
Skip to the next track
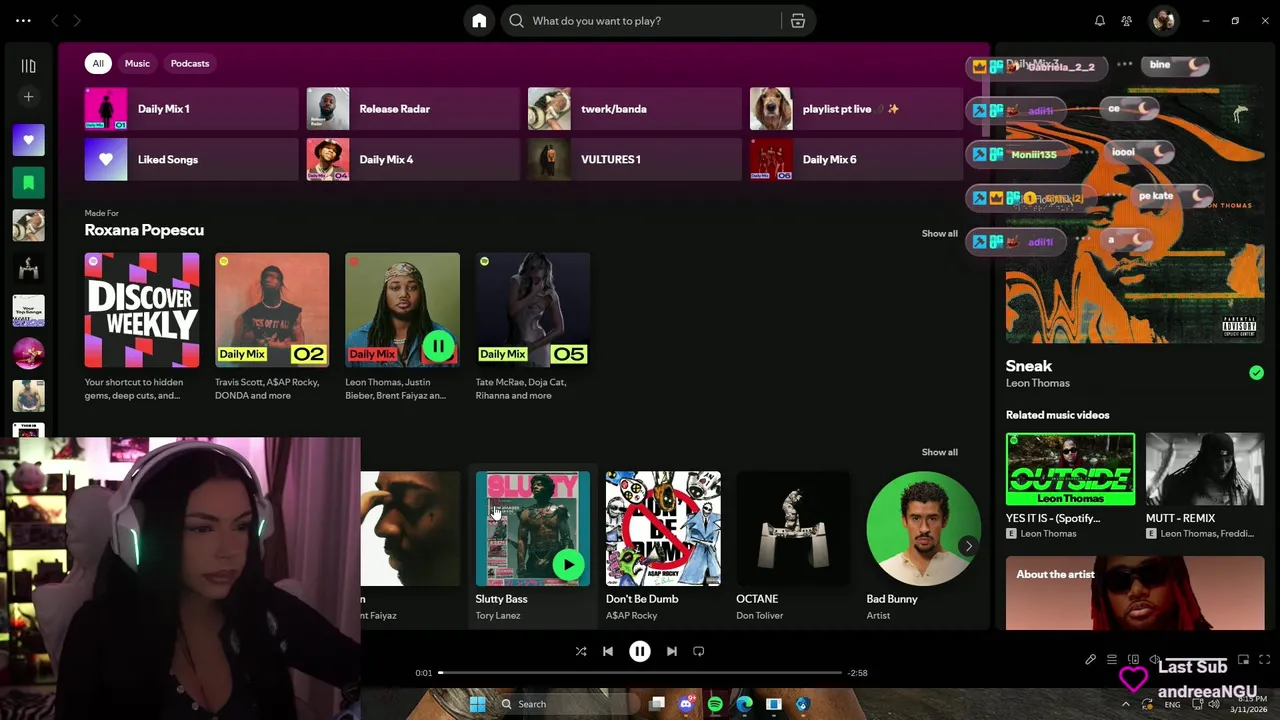672,651
